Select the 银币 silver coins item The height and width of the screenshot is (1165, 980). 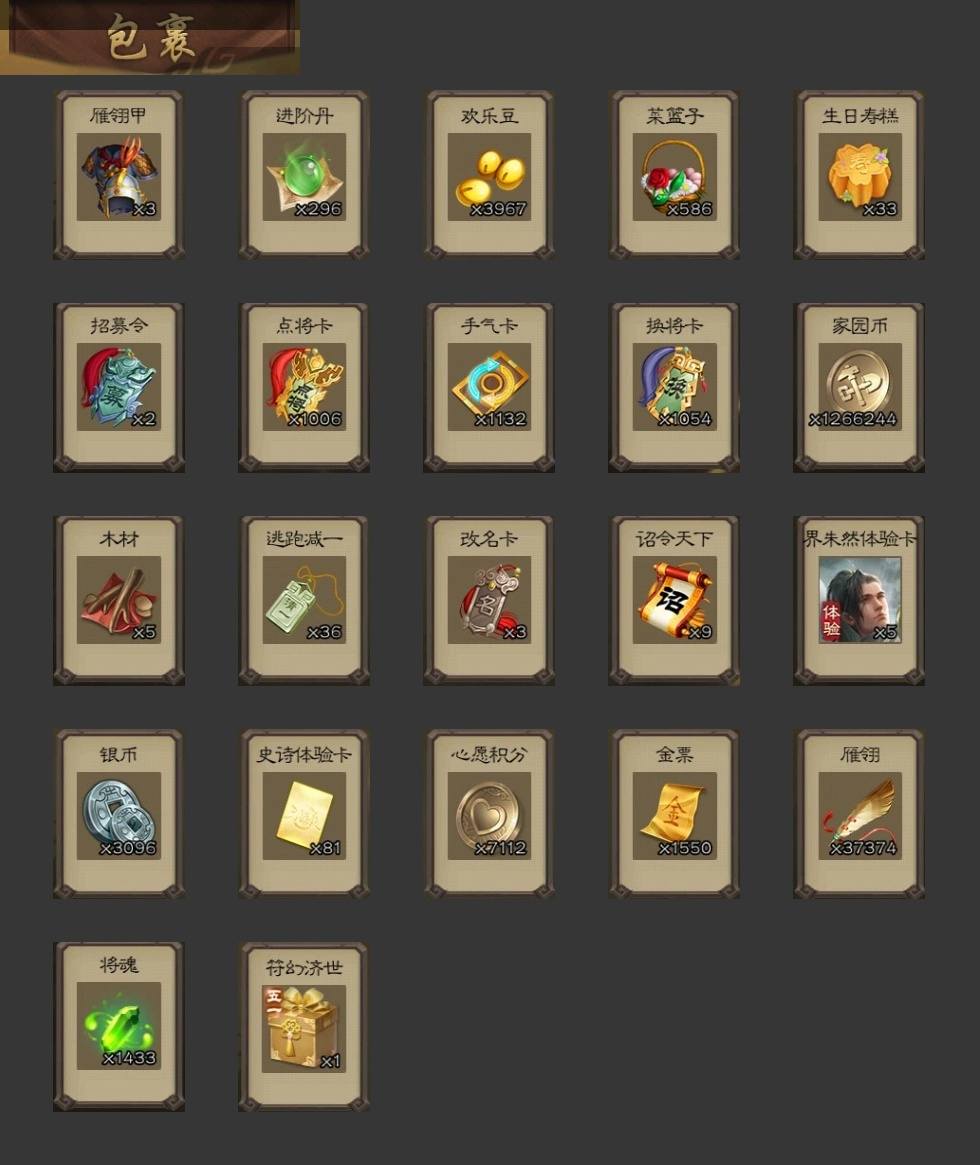(119, 816)
